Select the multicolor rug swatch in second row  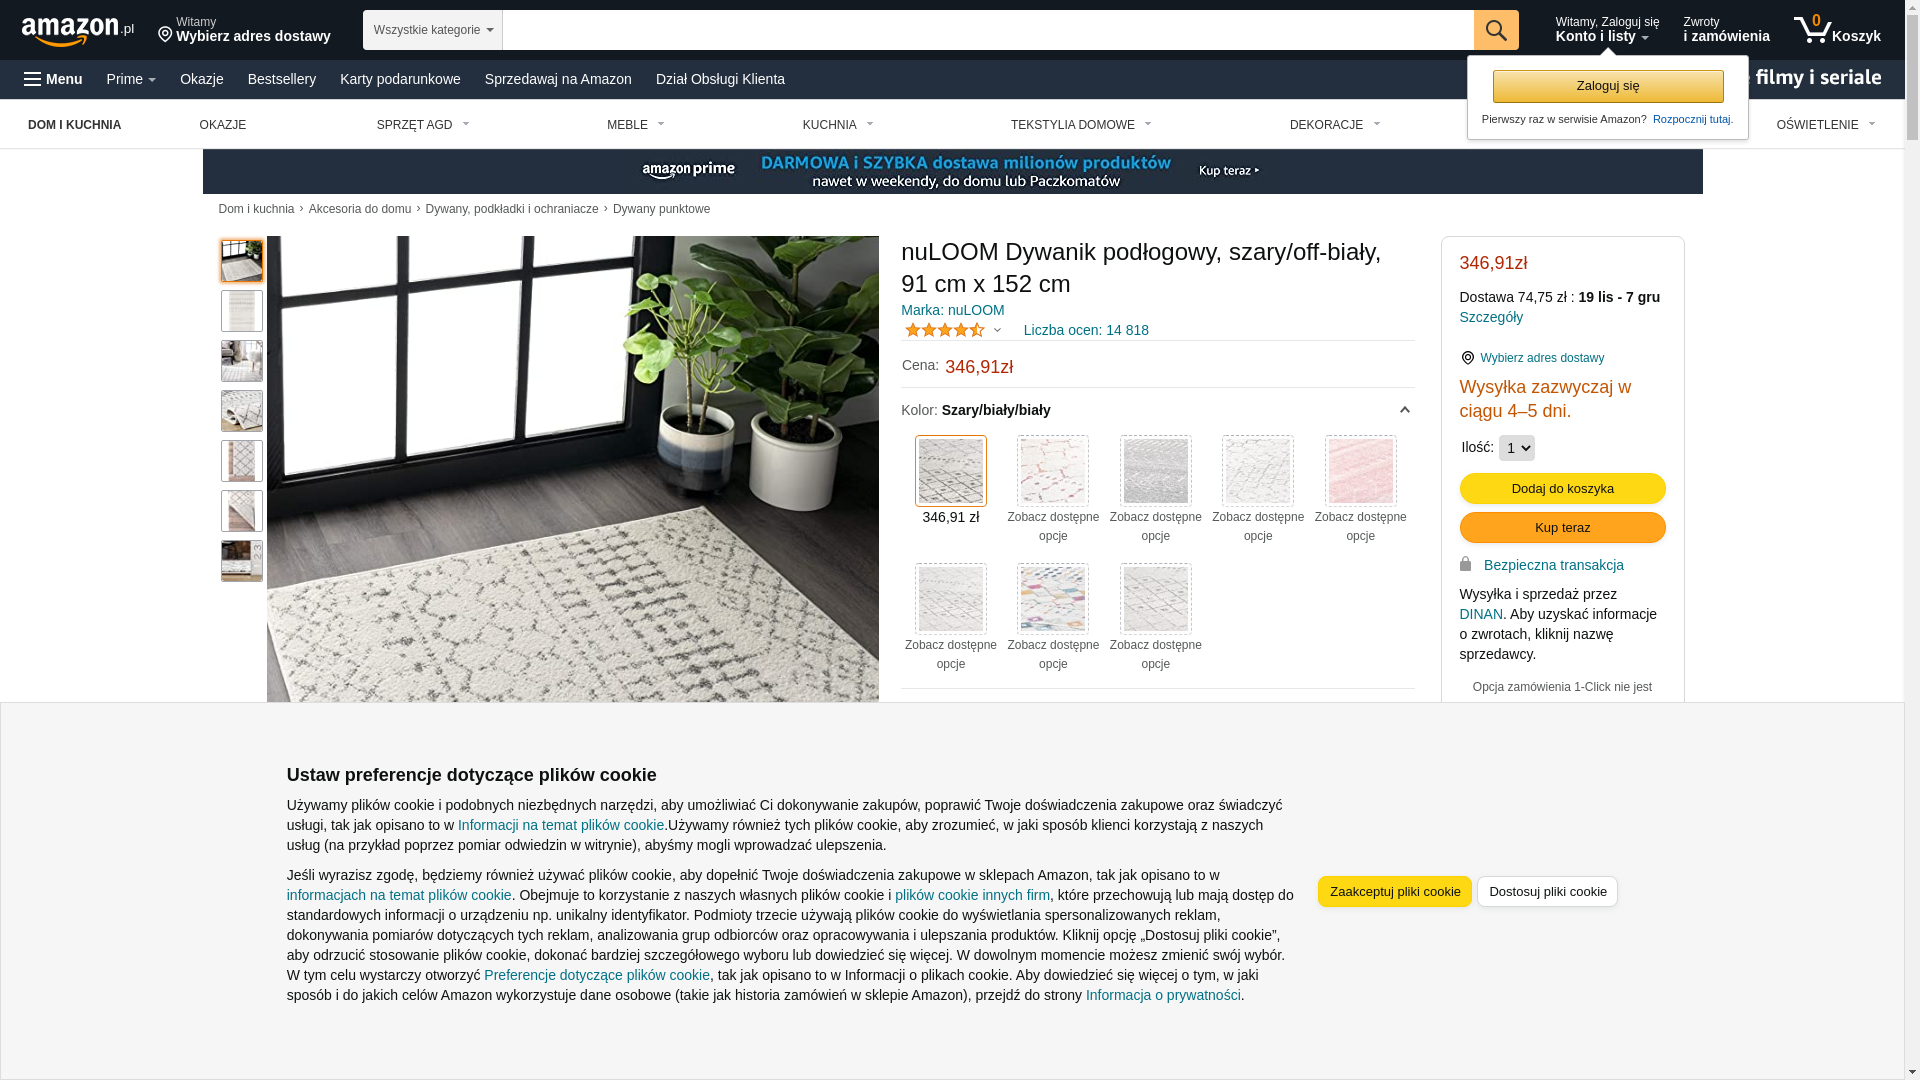(1052, 599)
